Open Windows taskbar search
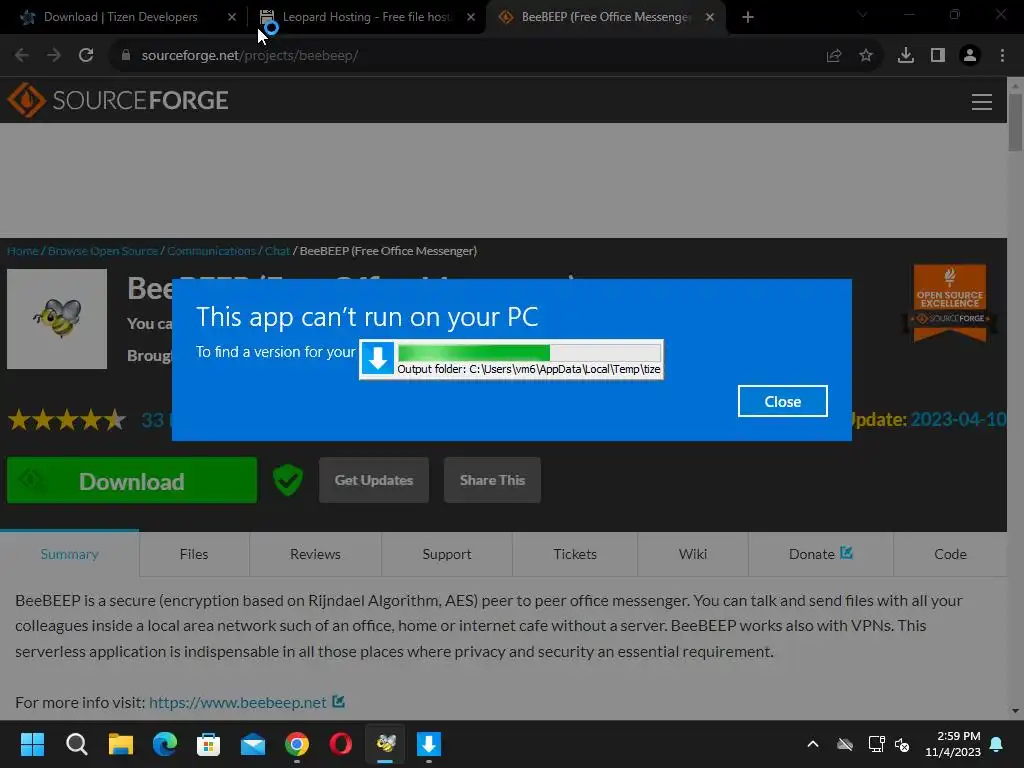Image resolution: width=1024 pixels, height=768 pixels. coord(76,744)
